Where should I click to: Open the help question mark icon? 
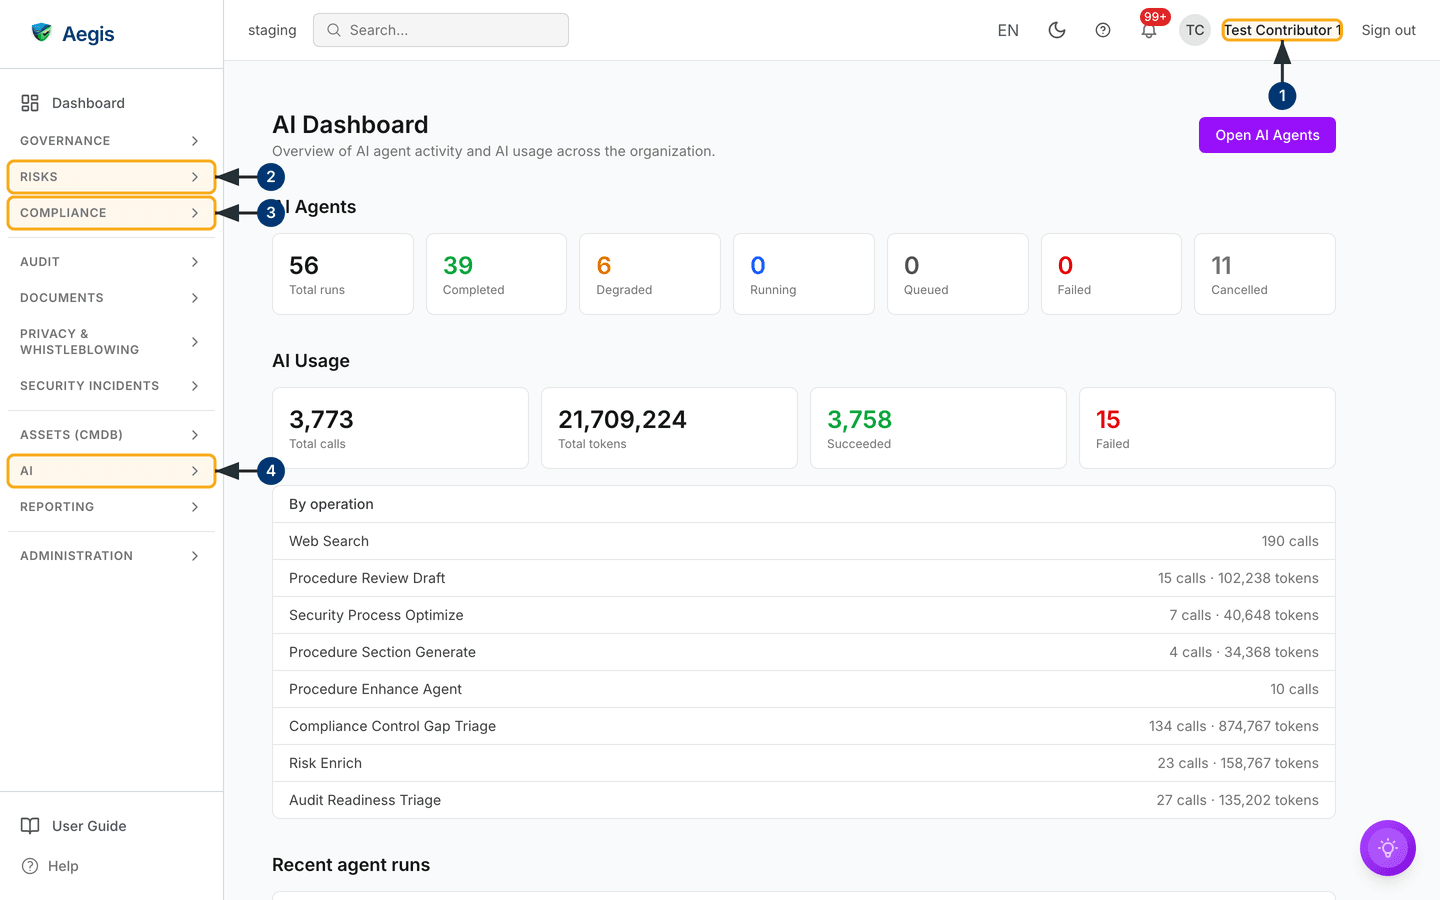click(1103, 30)
